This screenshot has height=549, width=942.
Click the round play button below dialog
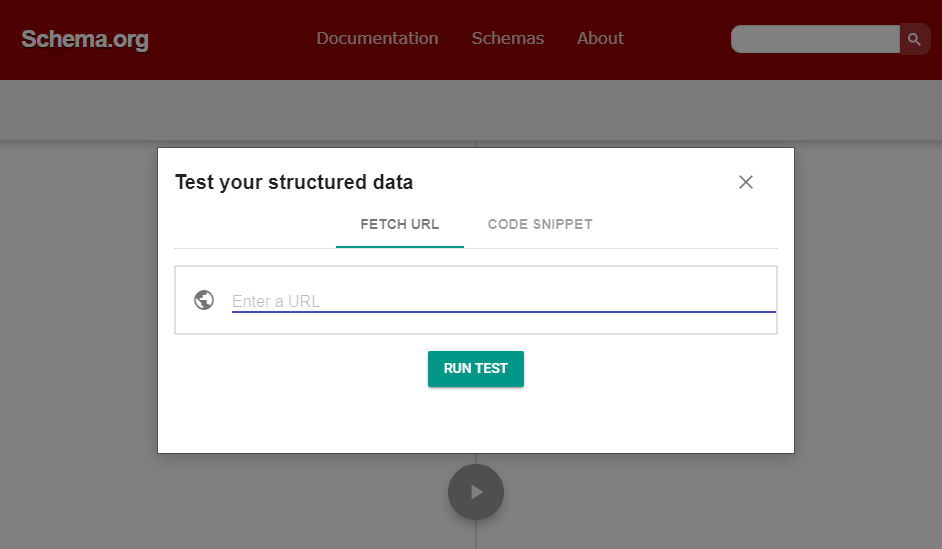click(x=476, y=492)
